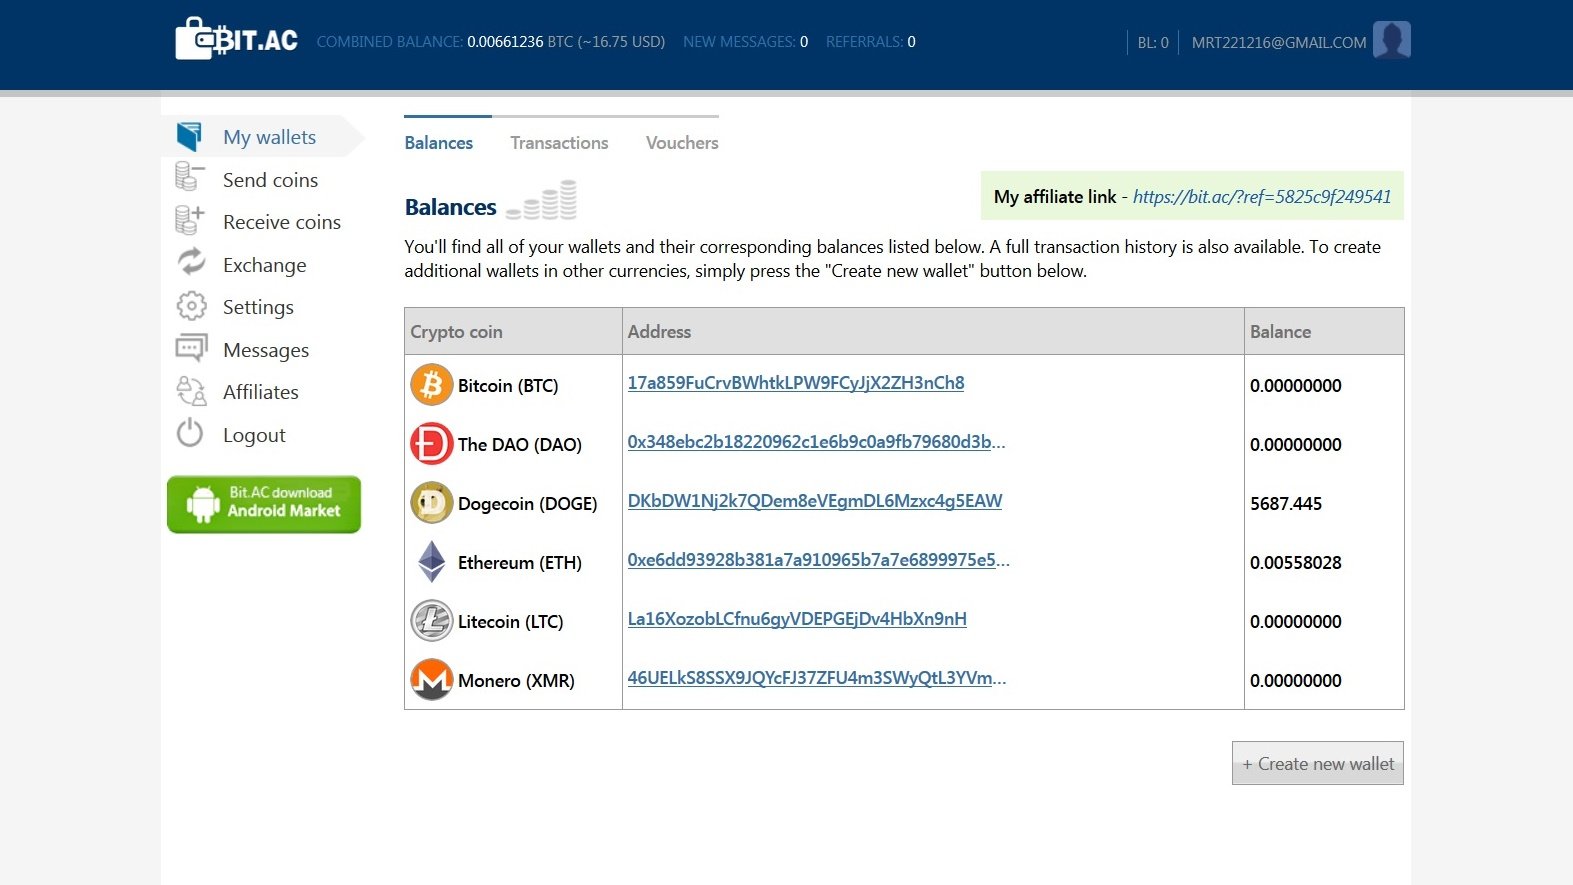Click the Monero balance 0.00000000
Image resolution: width=1573 pixels, height=885 pixels.
tap(1296, 681)
